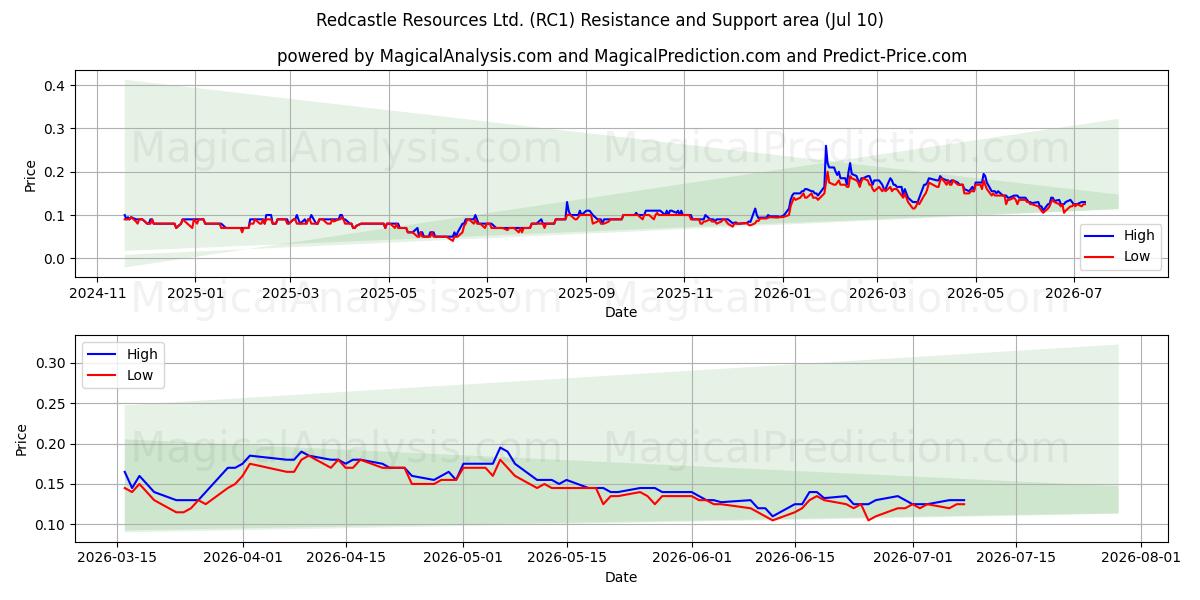The height and width of the screenshot is (600, 1200).
Task: Click the '2026-04-15' bottom axis label
Action: point(347,560)
